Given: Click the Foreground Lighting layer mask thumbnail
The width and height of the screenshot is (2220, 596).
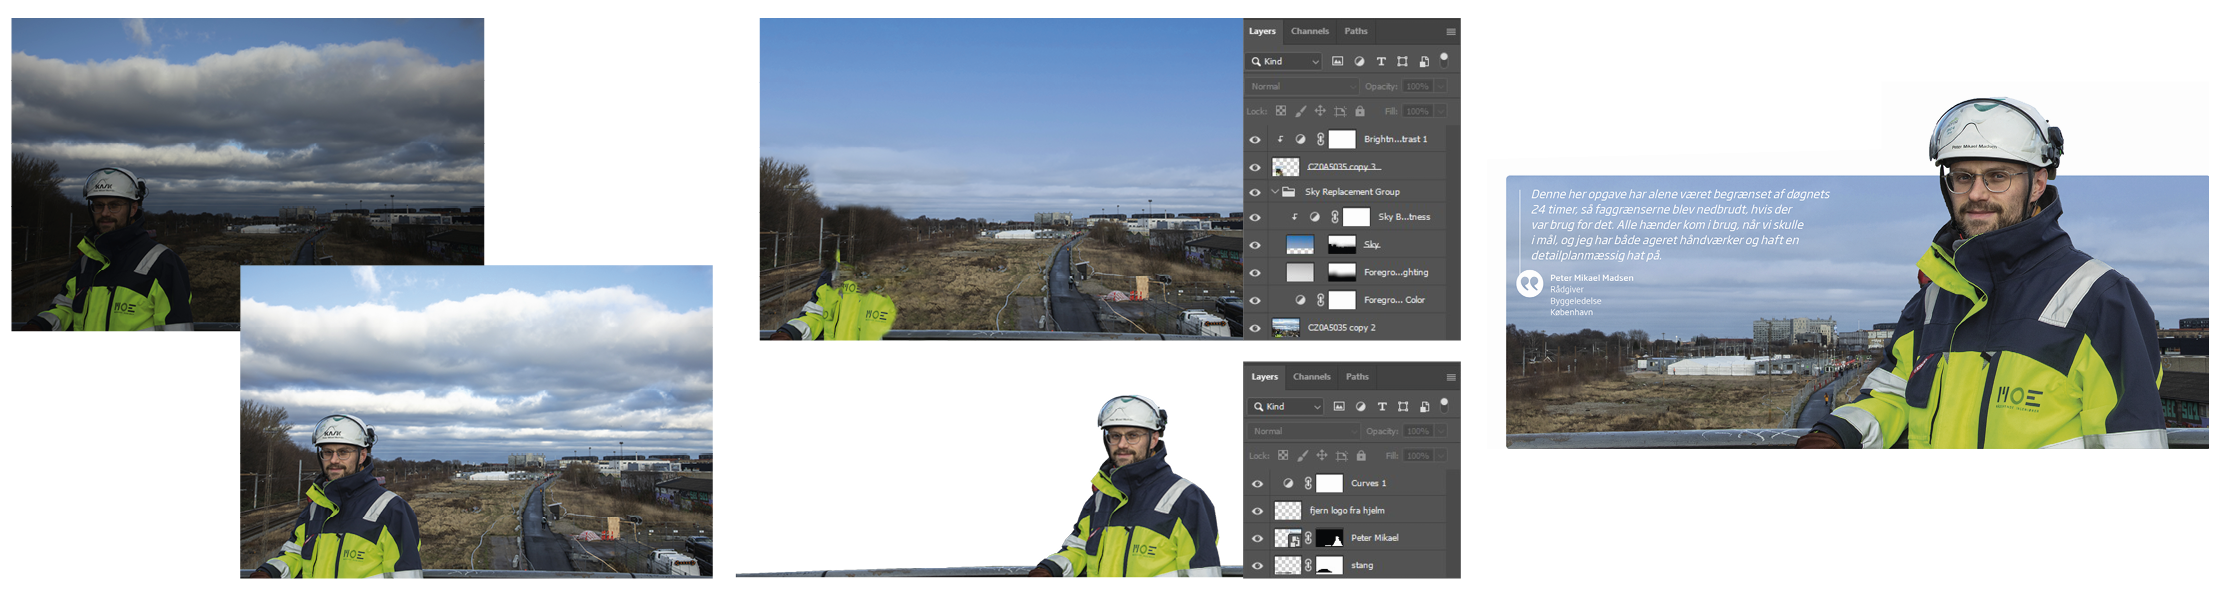Looking at the screenshot, I should [1341, 272].
